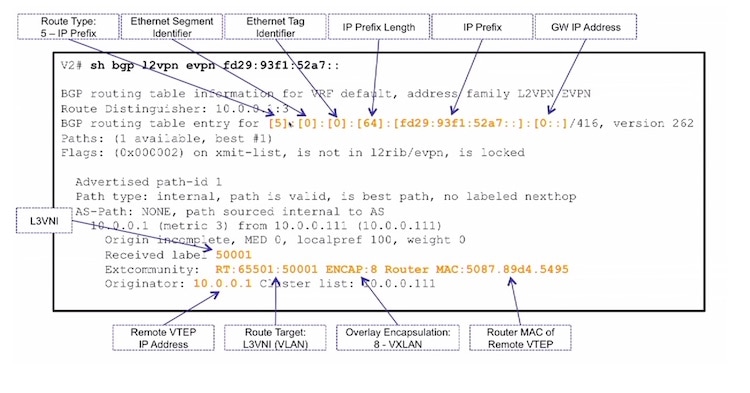750x393 pixels.
Task: Select the '10.0.0.1 (metric 3) from 10.0.0.111' line
Action: click(266, 225)
